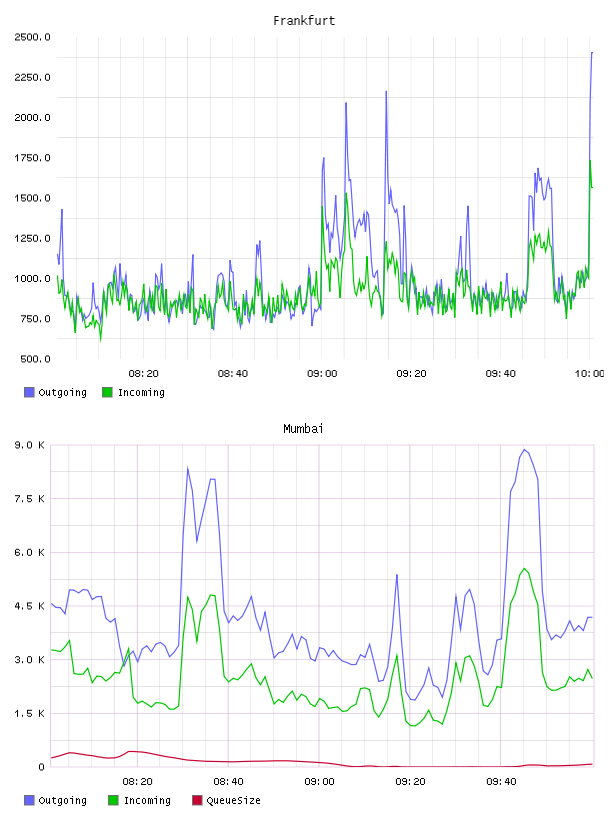The width and height of the screenshot is (608, 816).
Task: Click the Mumbai chart title
Action: 303,429
